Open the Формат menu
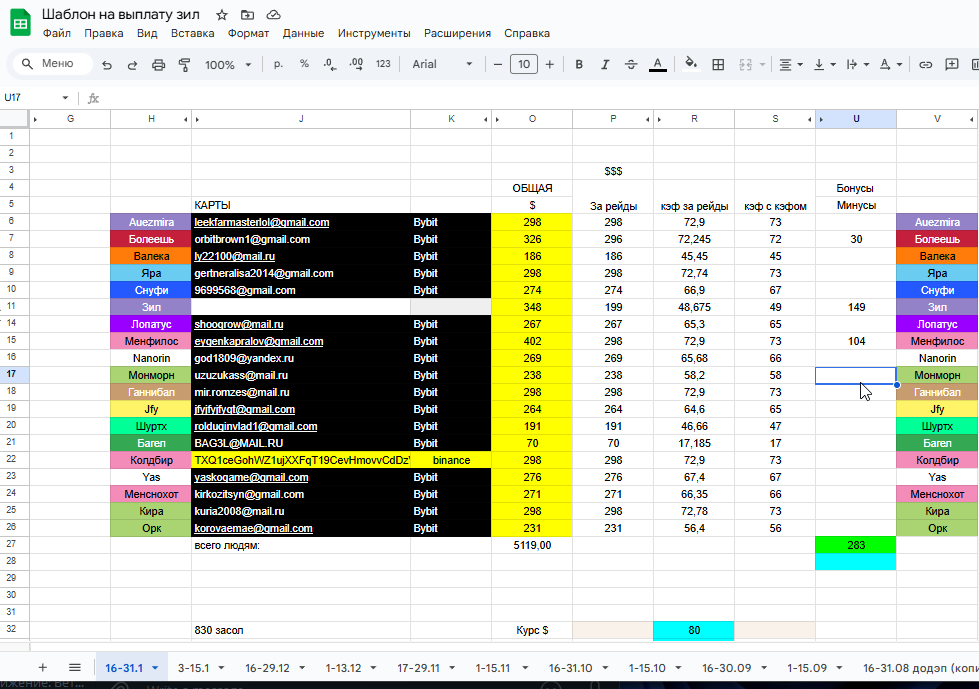 coord(248,34)
